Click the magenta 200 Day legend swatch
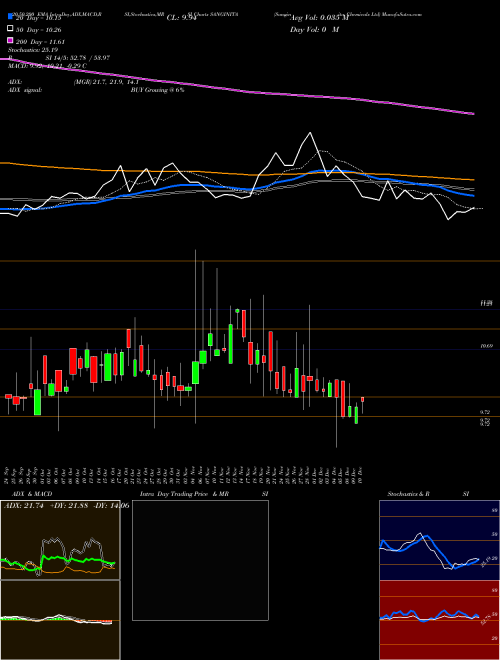 pyautogui.click(x=10, y=41)
